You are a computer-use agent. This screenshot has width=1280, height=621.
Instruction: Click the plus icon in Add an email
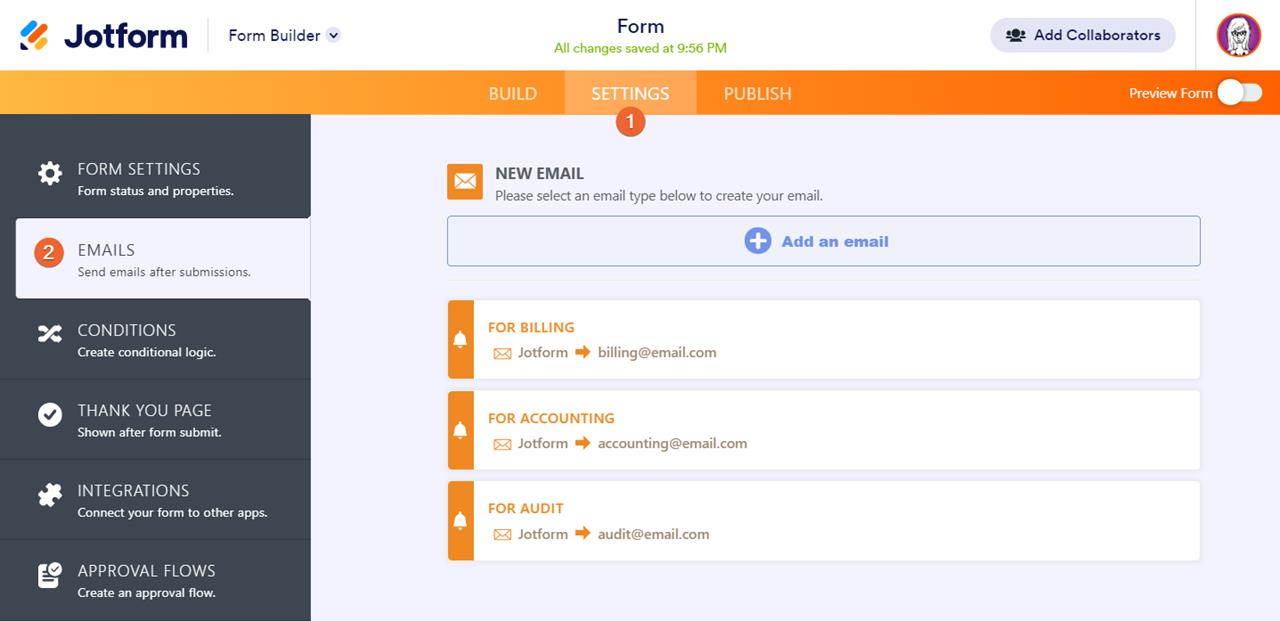click(758, 241)
